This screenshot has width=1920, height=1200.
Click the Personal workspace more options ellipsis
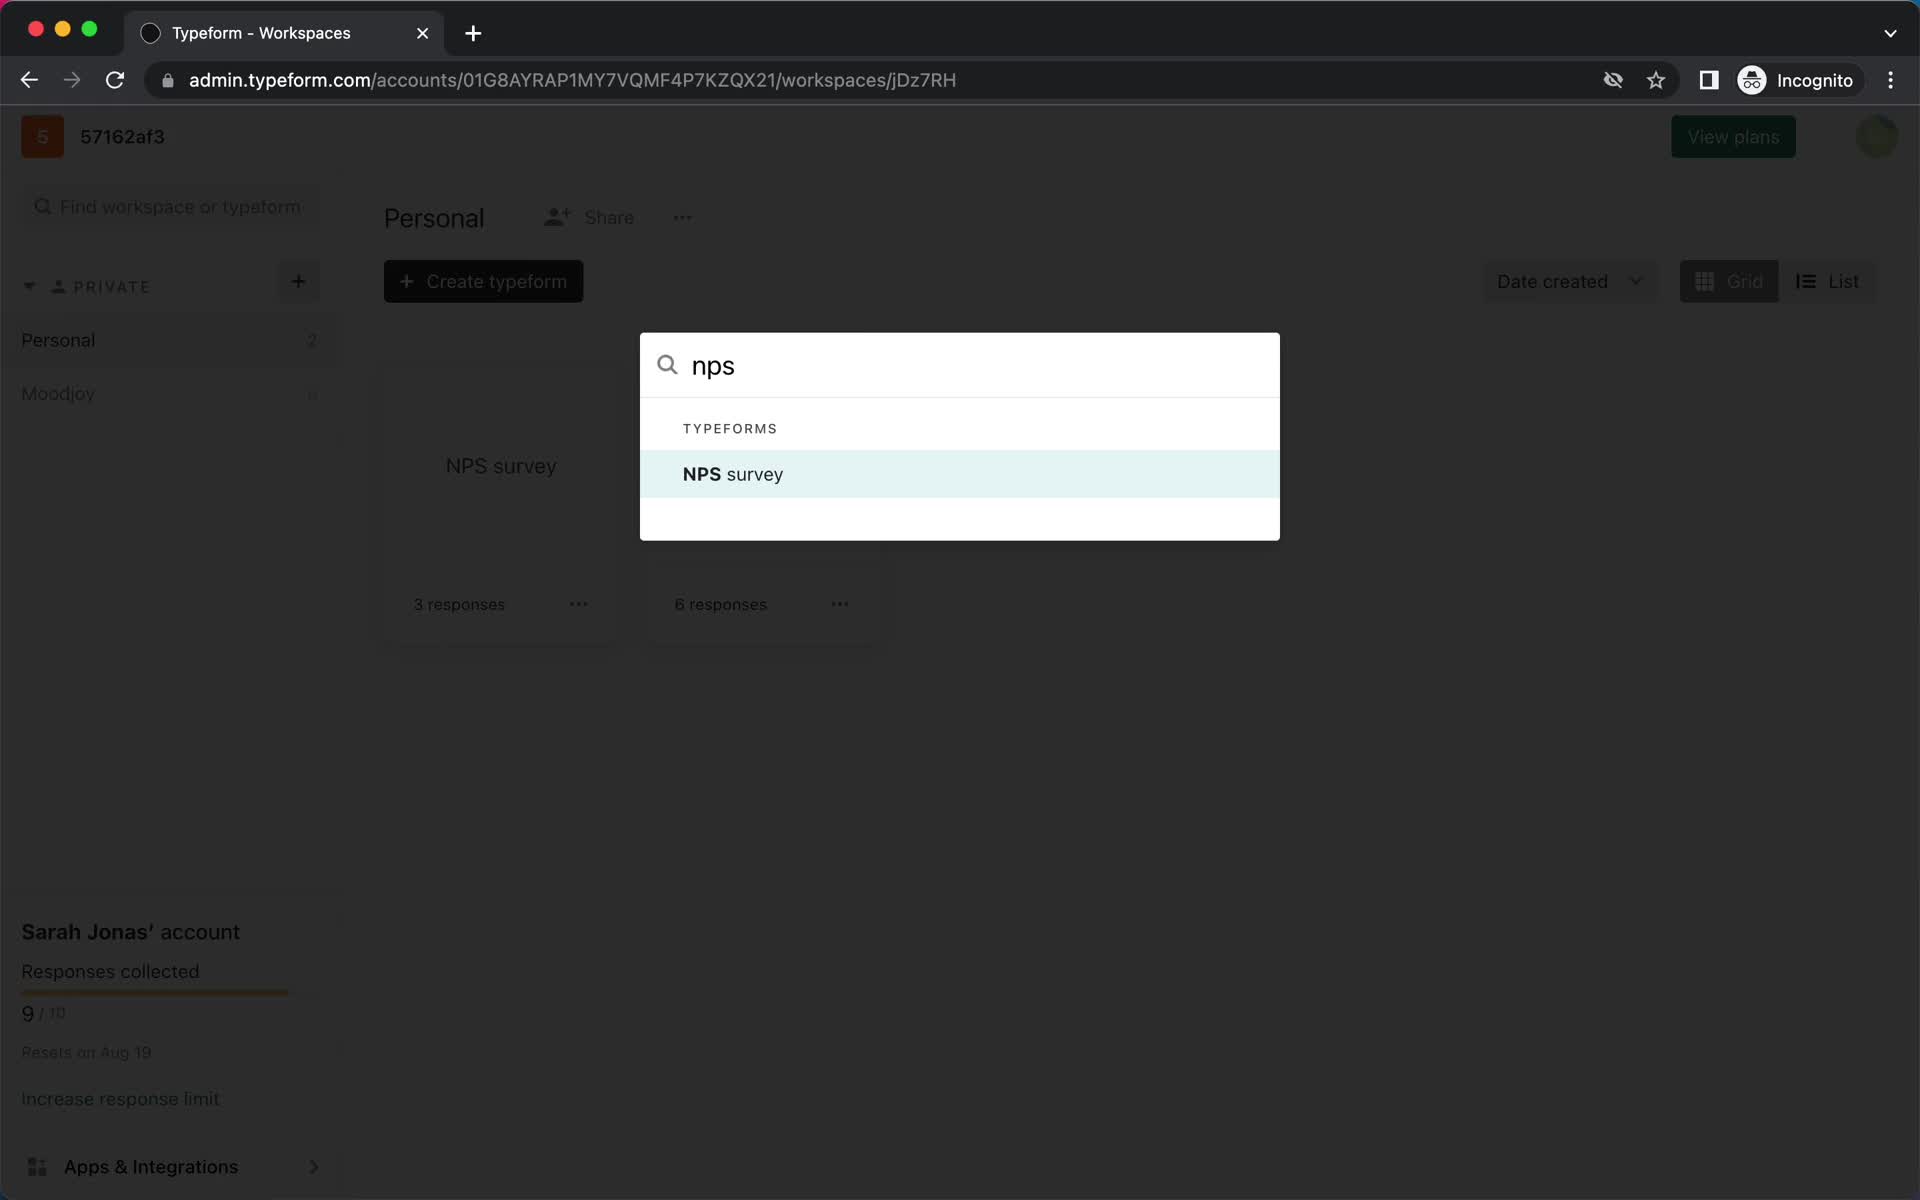pos(680,217)
